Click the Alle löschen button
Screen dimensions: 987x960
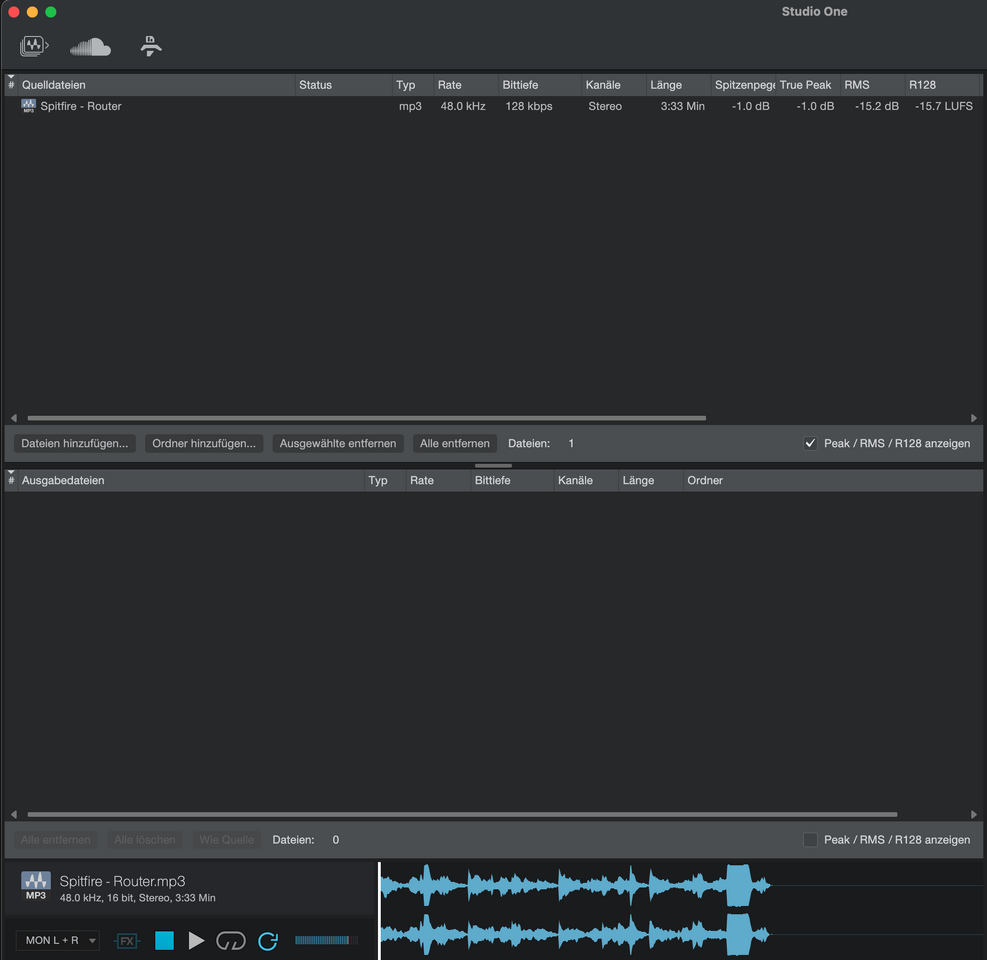[x=145, y=840]
